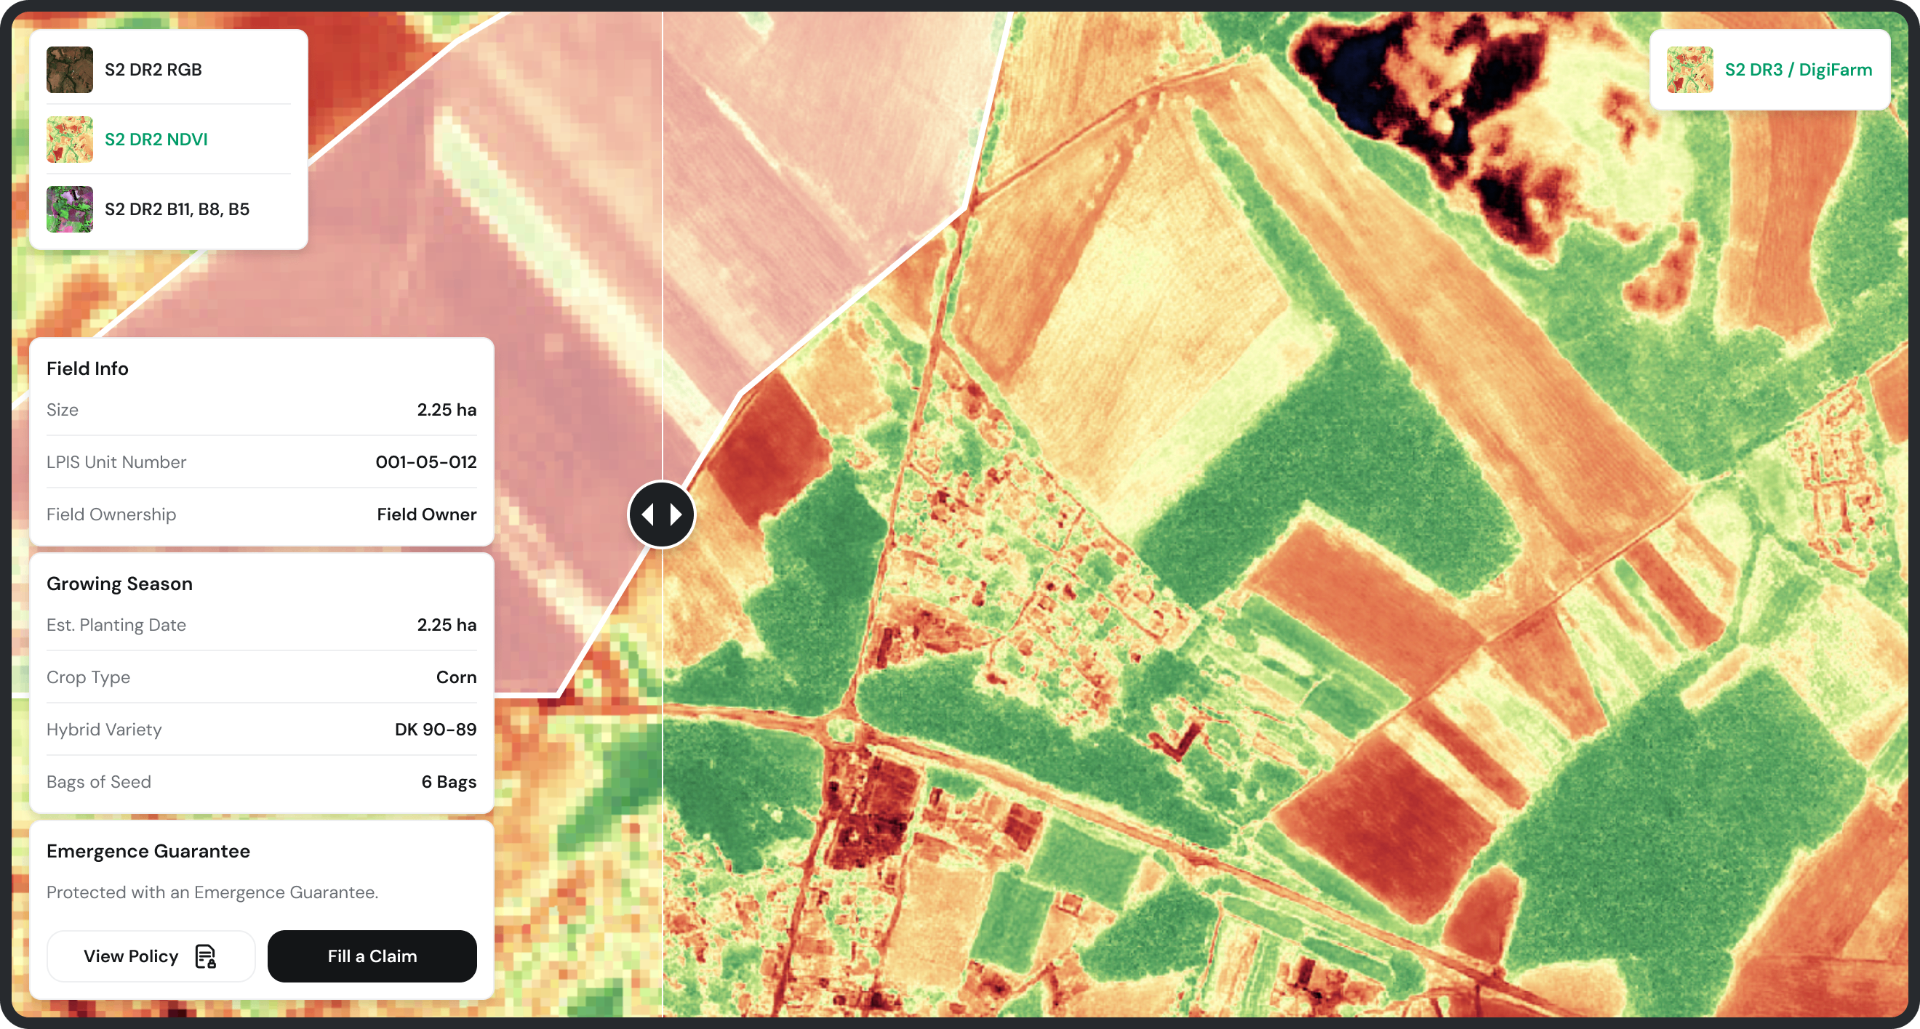
Task: Click the Protected with an Emergence Guarantee text
Action: point(212,892)
